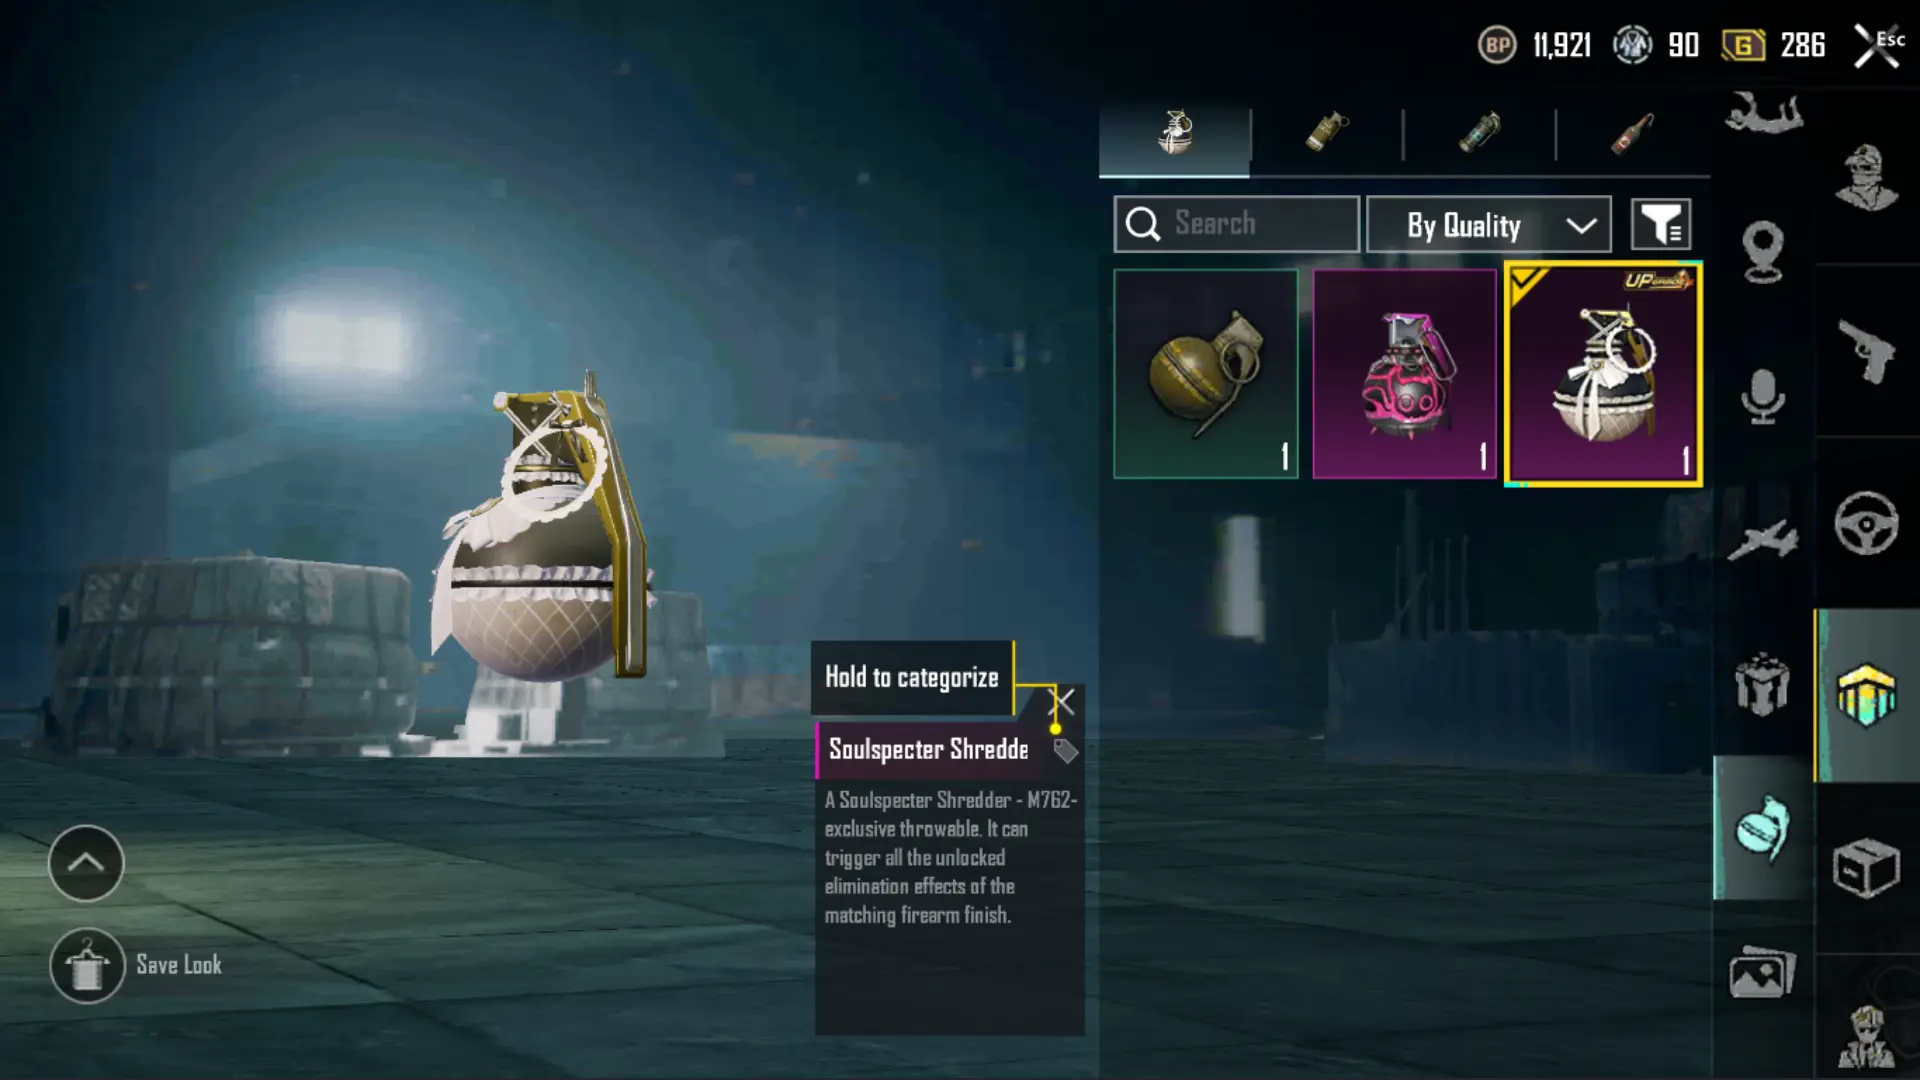The width and height of the screenshot is (1920, 1080).
Task: Close the inventory with the Esc X
Action: click(1877, 46)
